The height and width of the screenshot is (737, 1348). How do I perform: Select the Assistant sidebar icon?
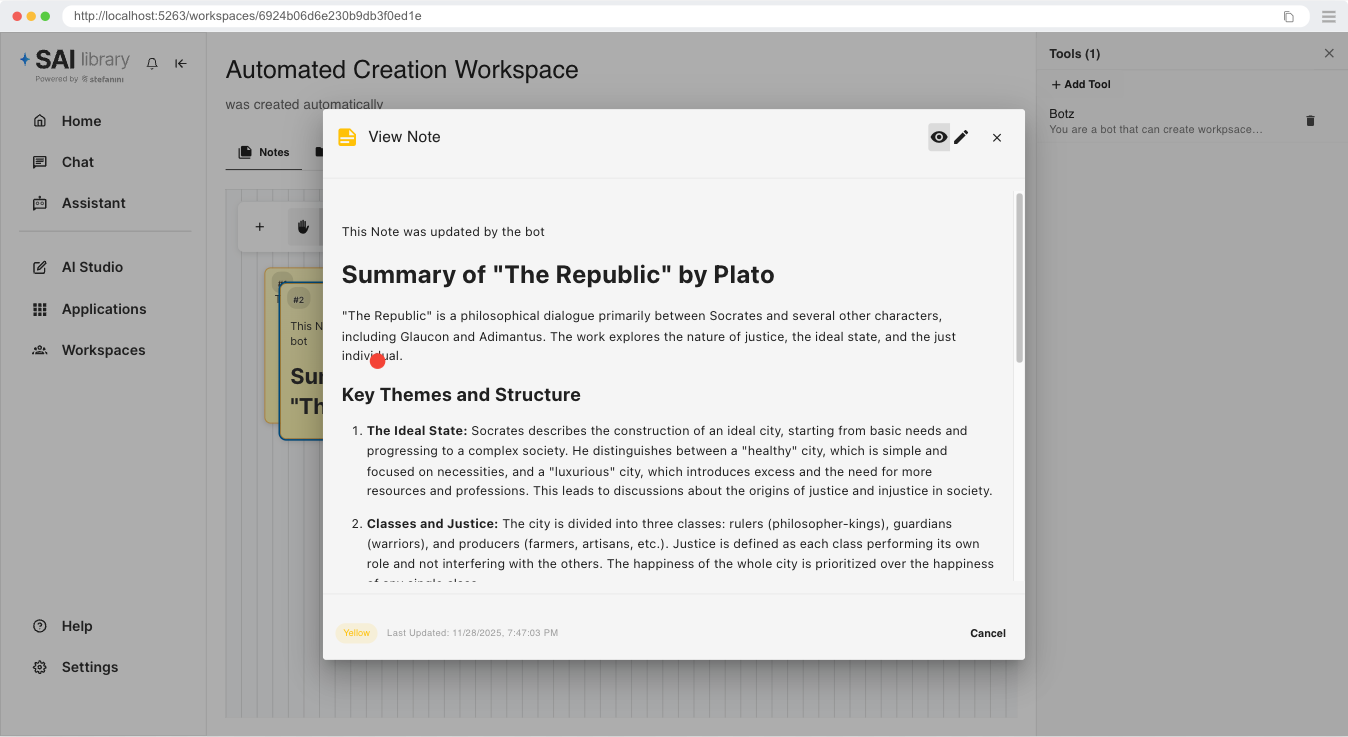[x=93, y=202]
